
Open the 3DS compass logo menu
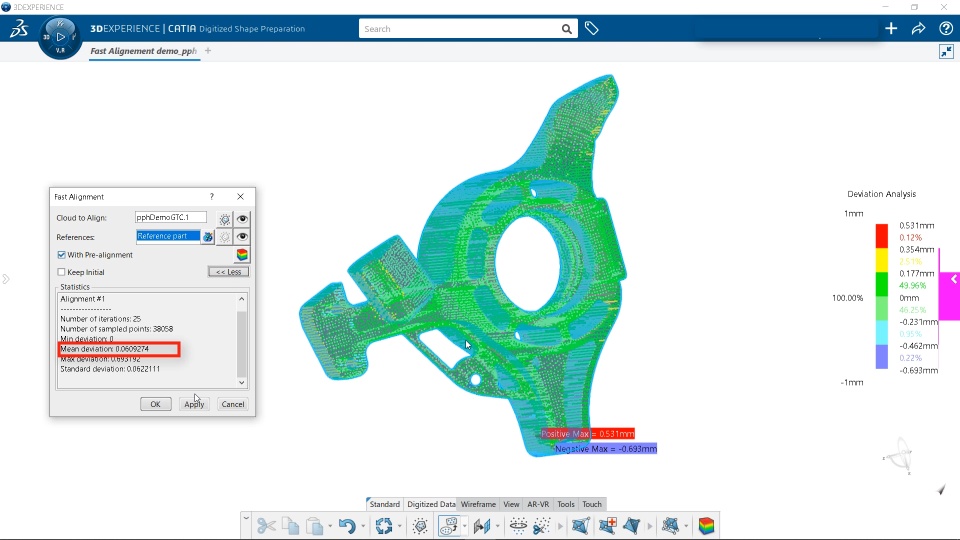coord(18,28)
